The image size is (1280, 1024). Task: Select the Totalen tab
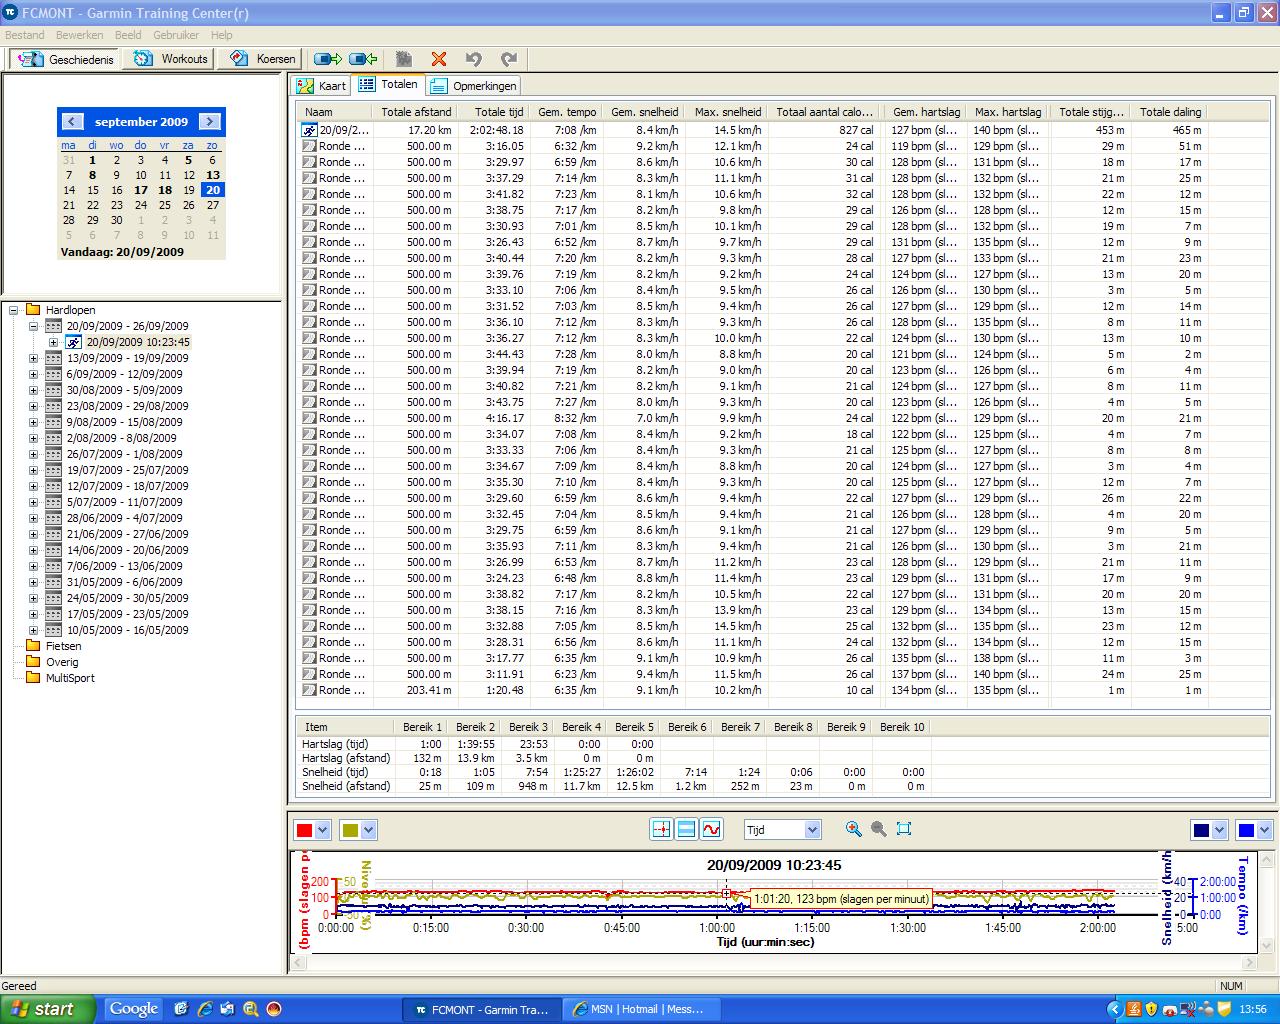click(x=389, y=85)
